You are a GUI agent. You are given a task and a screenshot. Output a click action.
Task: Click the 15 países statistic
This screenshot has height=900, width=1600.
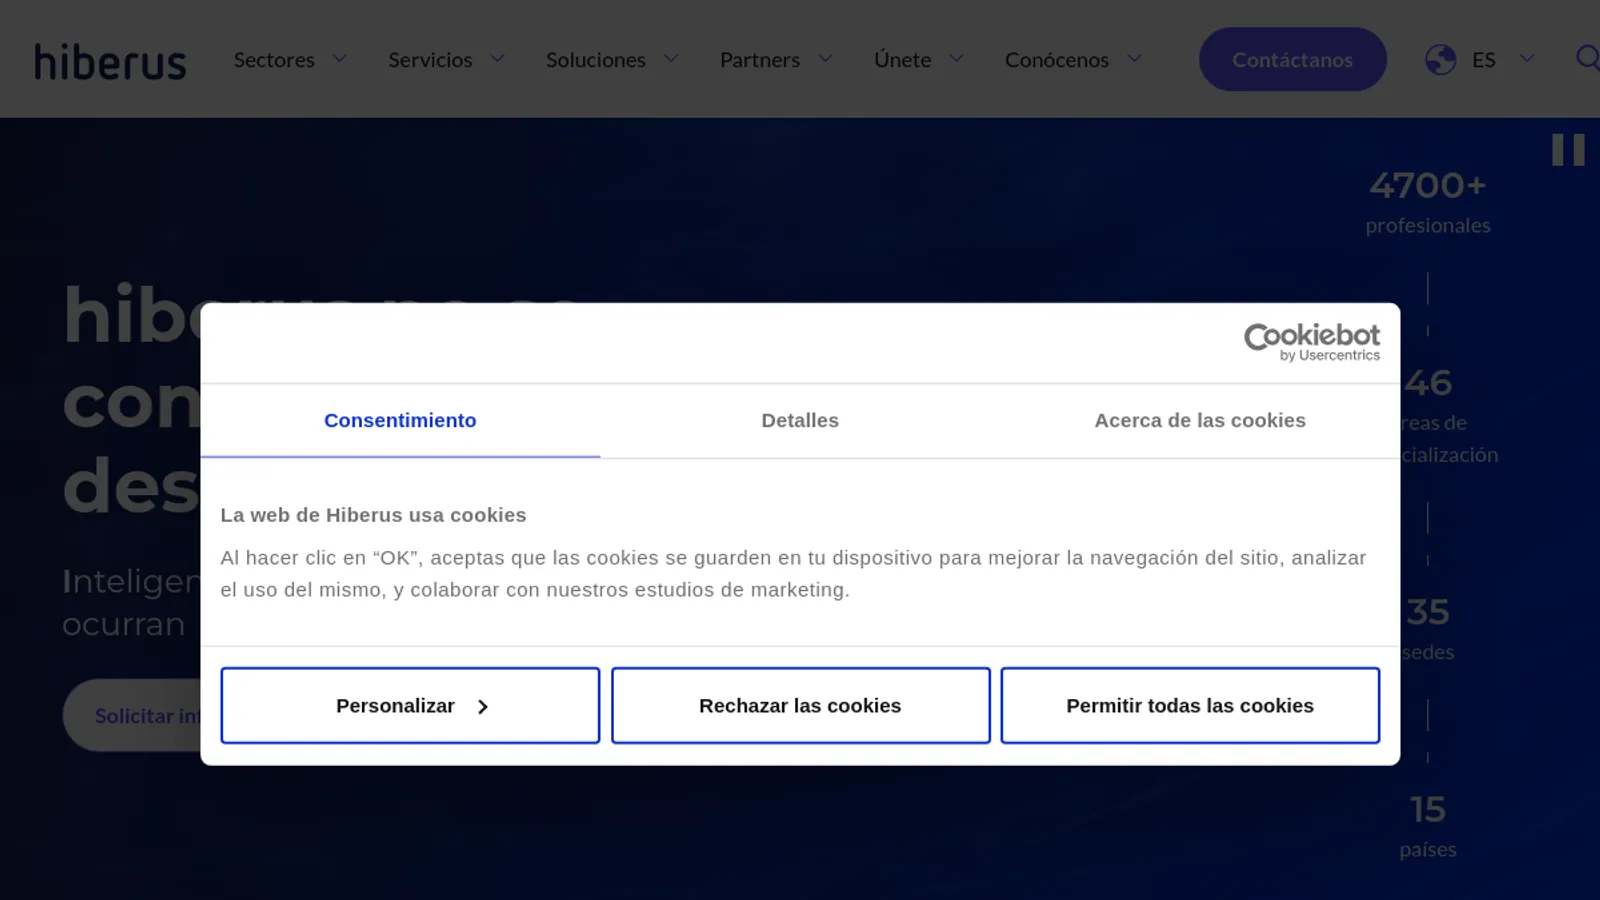click(x=1428, y=826)
